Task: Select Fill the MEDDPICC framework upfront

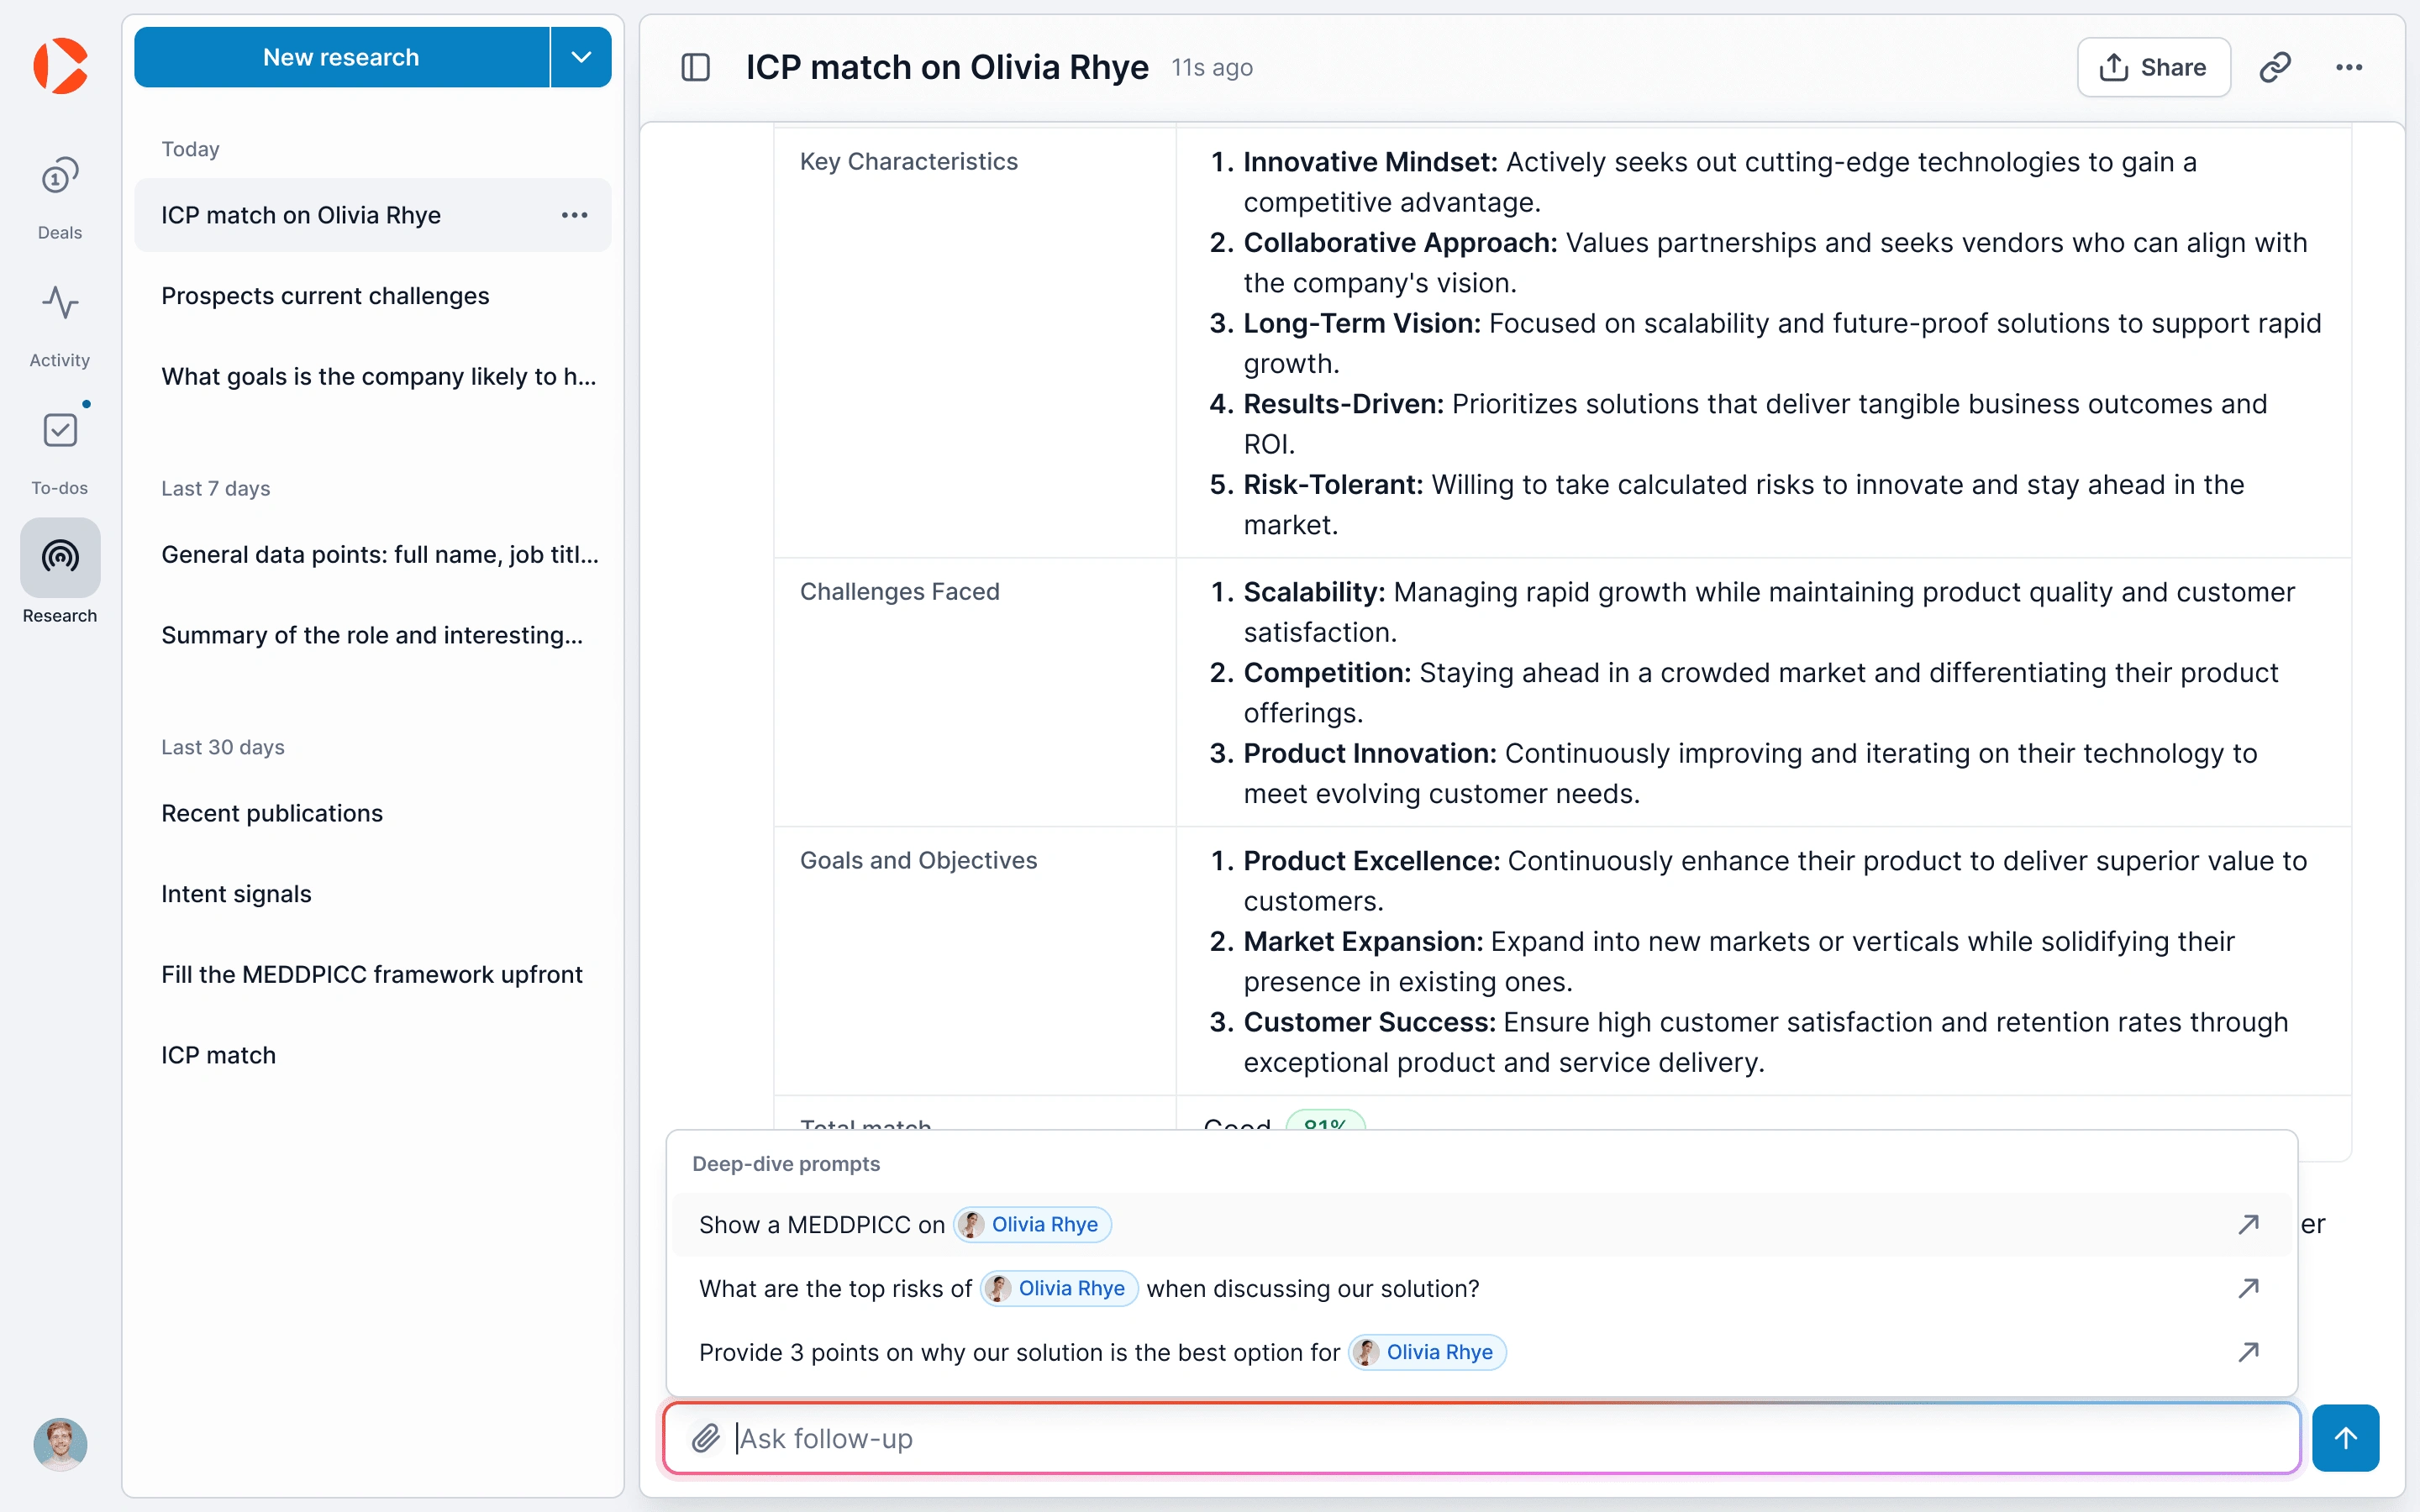Action: tap(371, 974)
